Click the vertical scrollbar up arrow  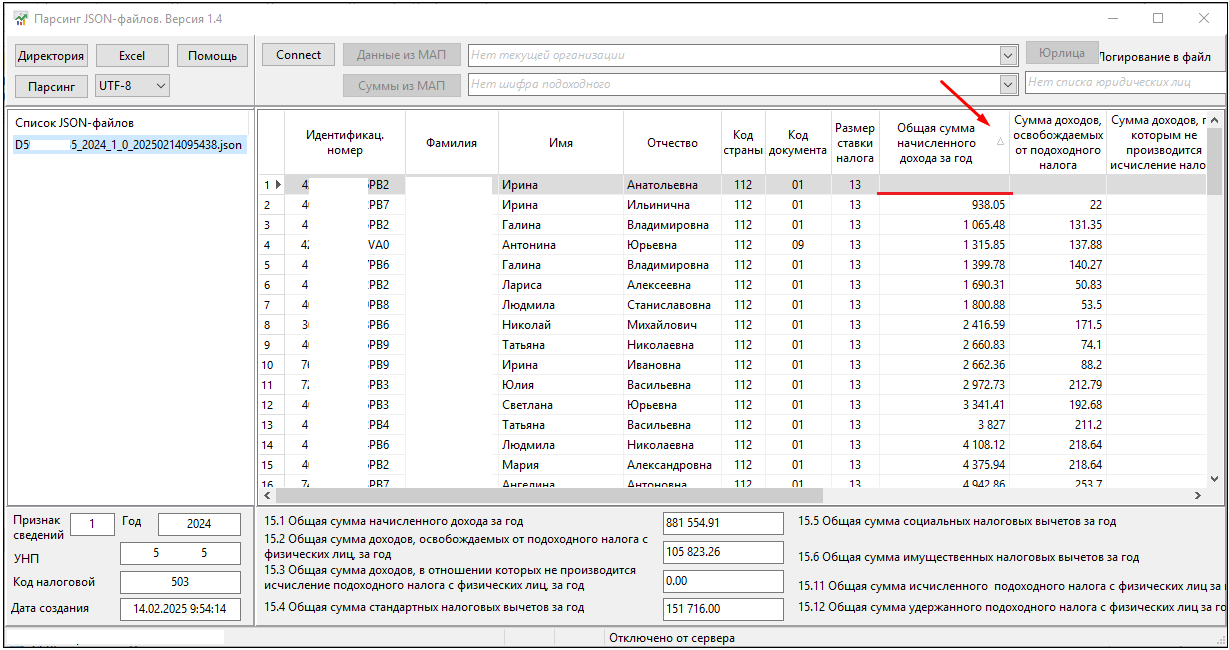[1215, 120]
